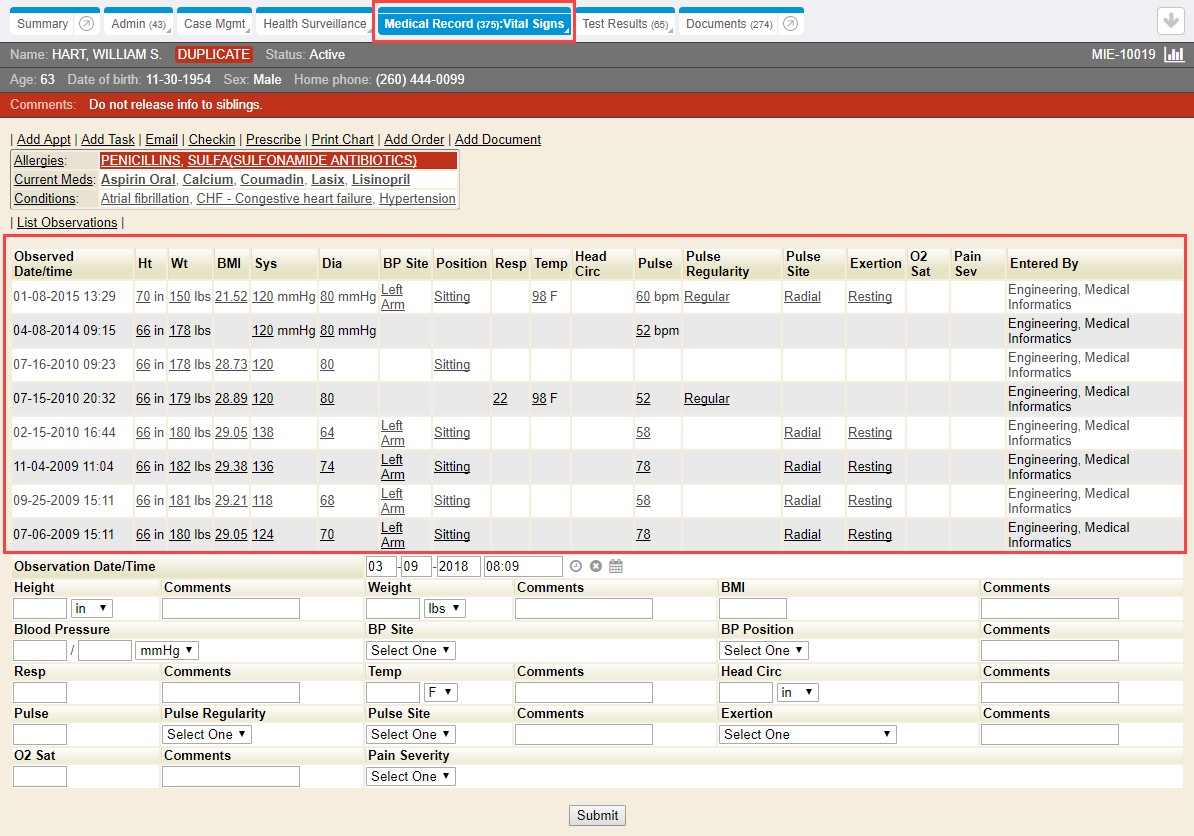Click the Prescribe link
Viewport: 1194px width, 836px height.
coord(273,140)
